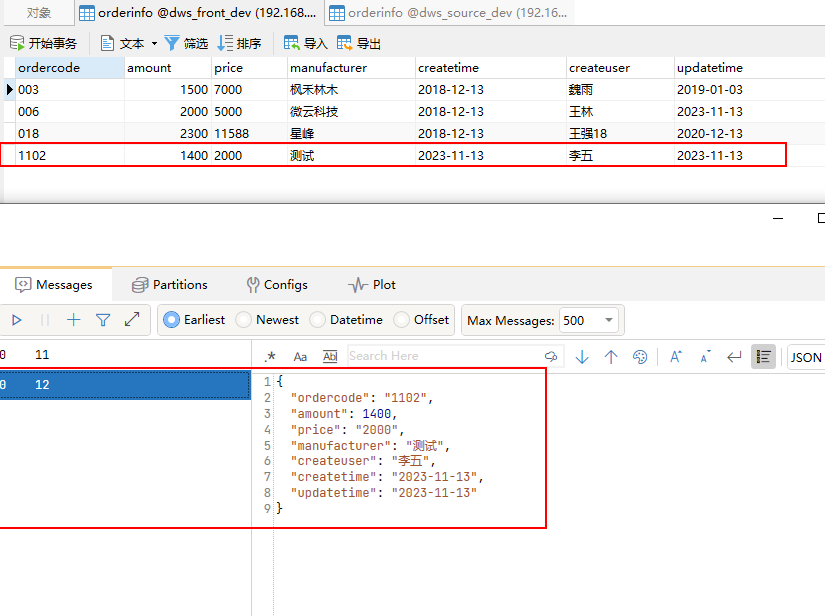This screenshot has height=616, width=825.
Task: Click the Search Here input field
Action: coord(440,356)
